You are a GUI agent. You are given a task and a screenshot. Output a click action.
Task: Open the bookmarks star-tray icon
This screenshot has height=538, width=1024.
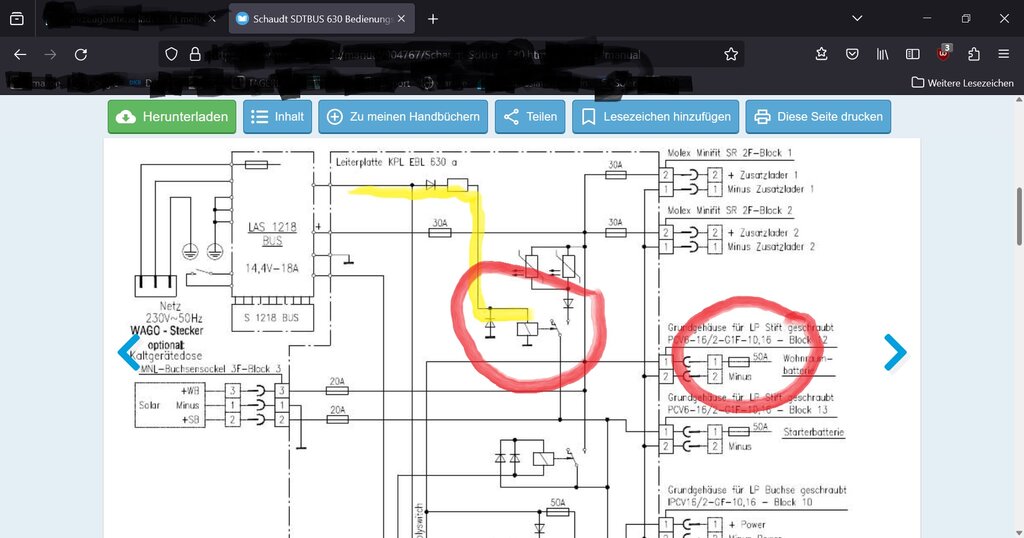[x=822, y=54]
